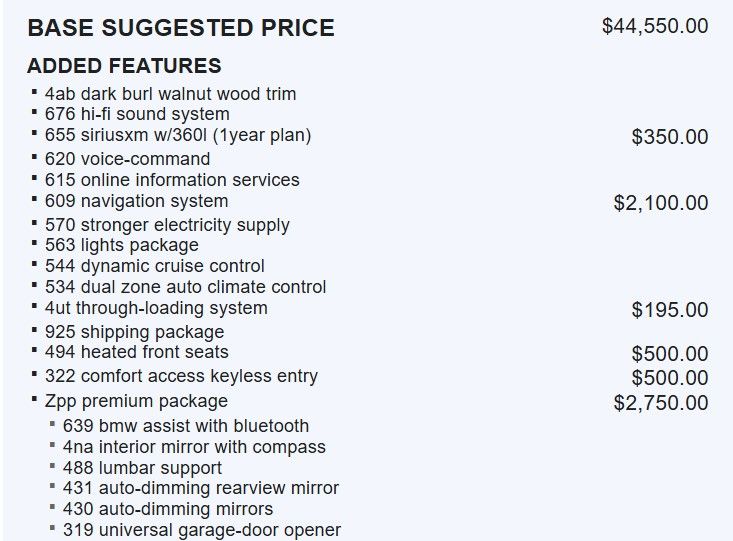
Task: Click the 319 universal garage-door opener sub-item
Action: point(201,530)
